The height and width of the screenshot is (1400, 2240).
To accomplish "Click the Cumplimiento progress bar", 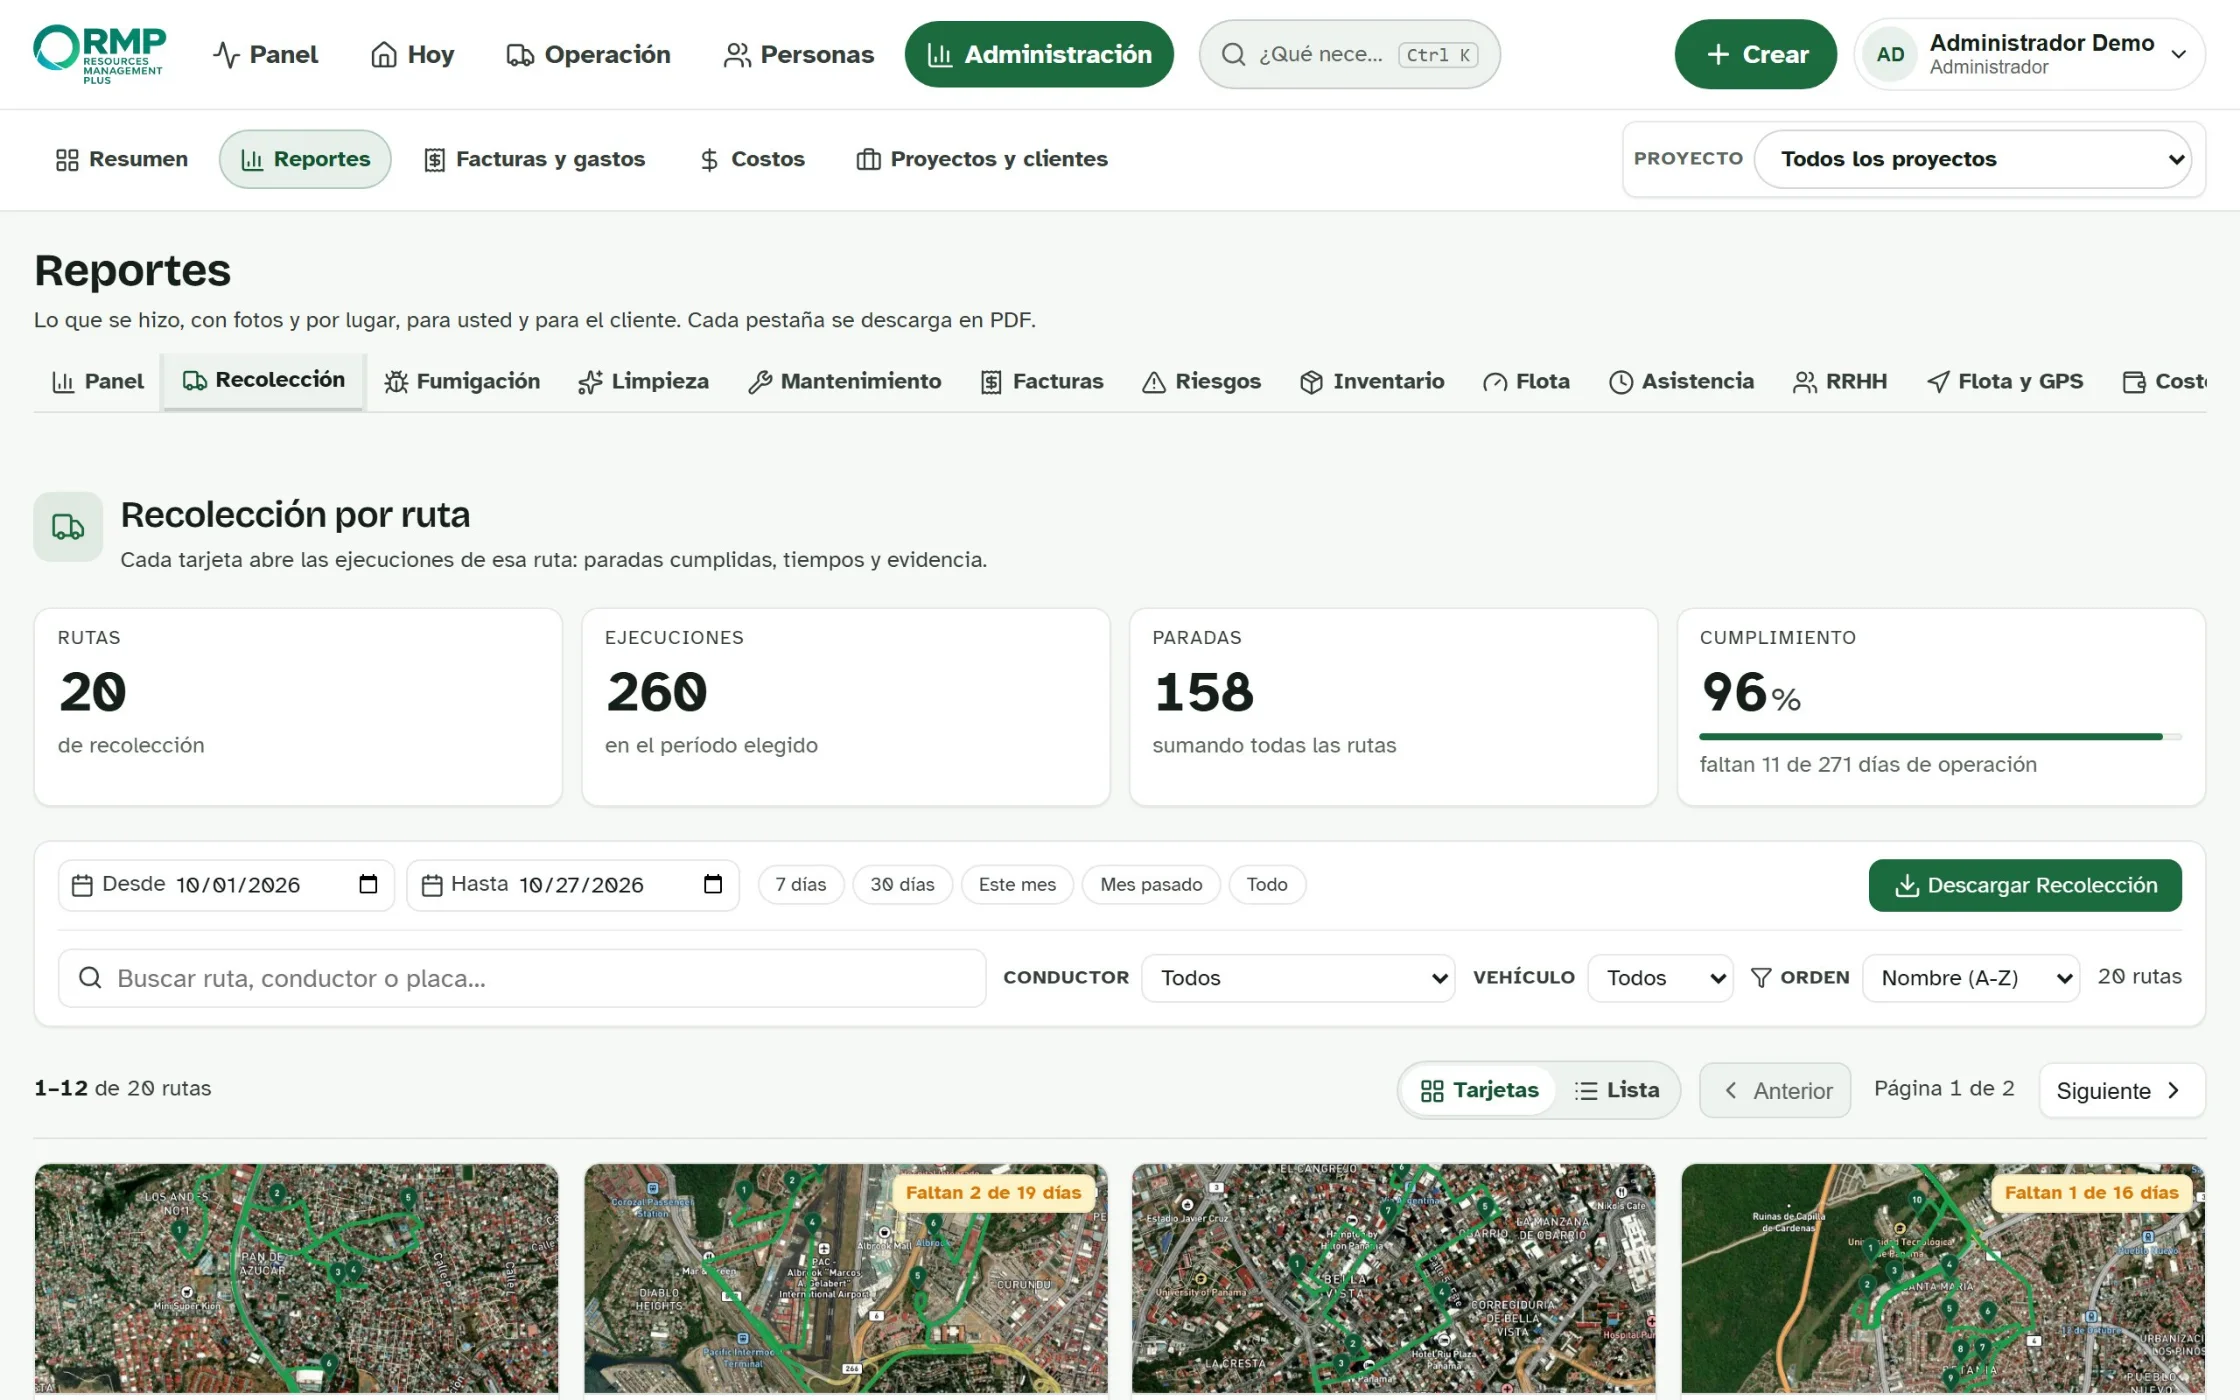I will (x=1940, y=737).
